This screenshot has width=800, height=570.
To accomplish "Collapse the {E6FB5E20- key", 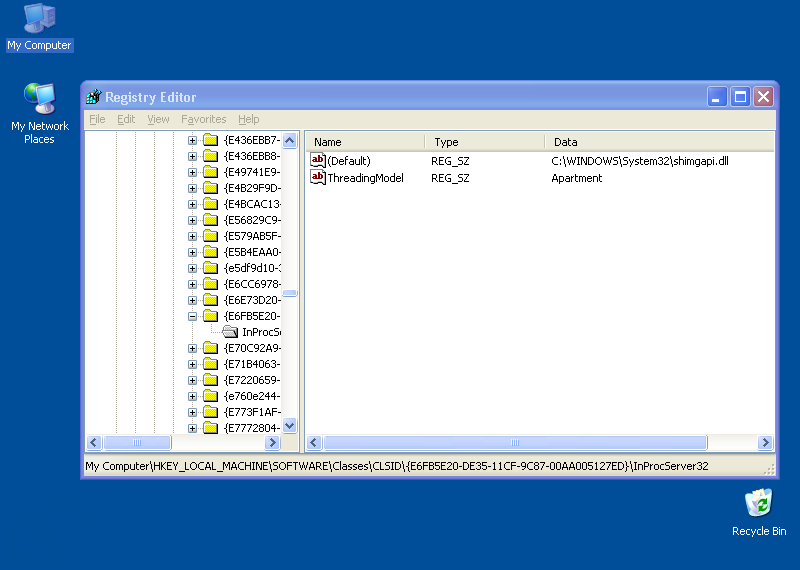I will click(x=192, y=316).
